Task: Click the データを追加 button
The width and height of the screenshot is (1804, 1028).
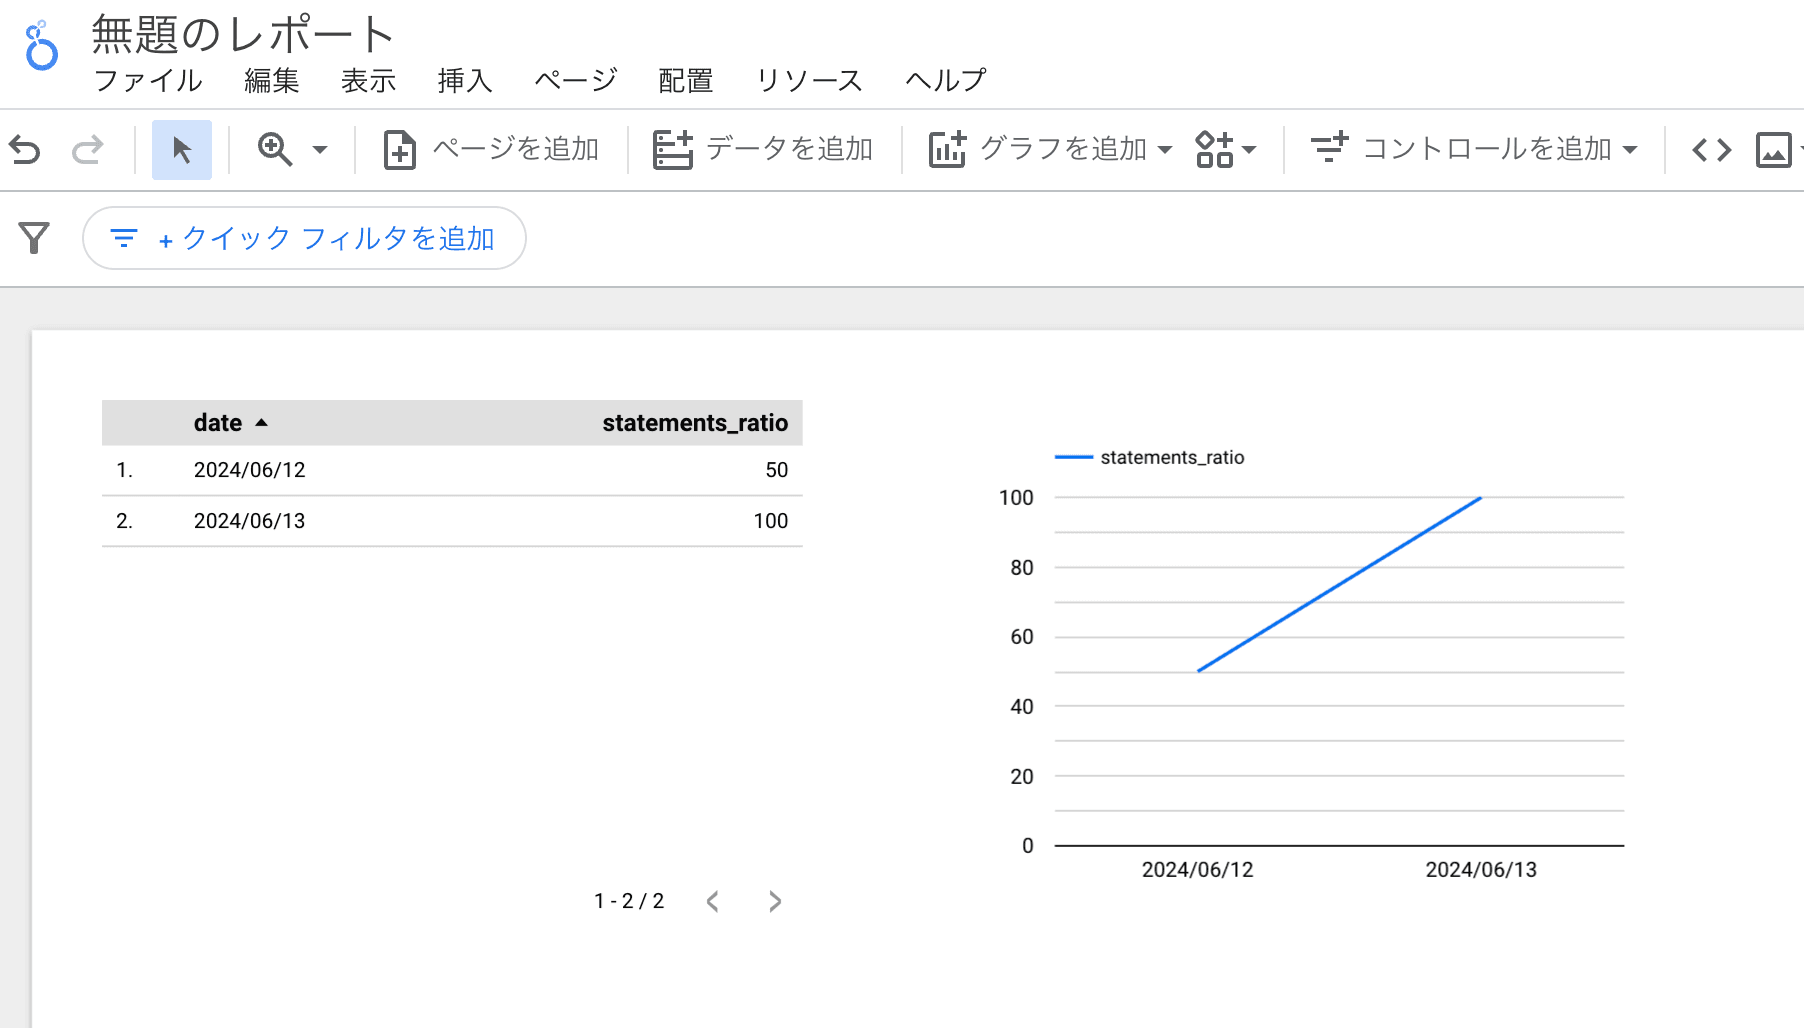Action: (x=763, y=150)
